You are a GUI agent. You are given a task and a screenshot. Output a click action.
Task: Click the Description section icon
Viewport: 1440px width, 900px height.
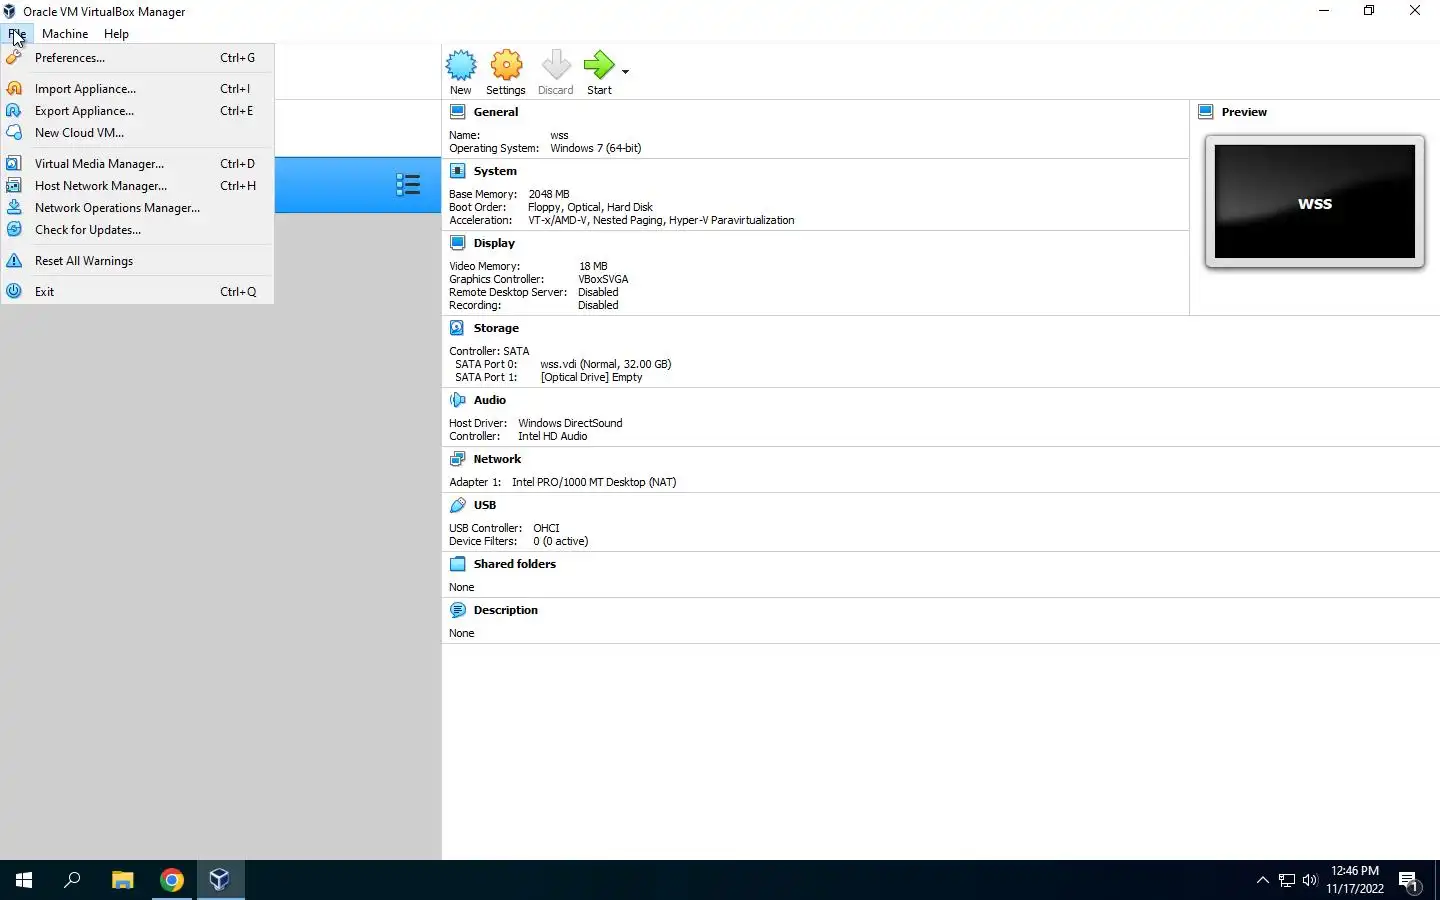point(457,610)
